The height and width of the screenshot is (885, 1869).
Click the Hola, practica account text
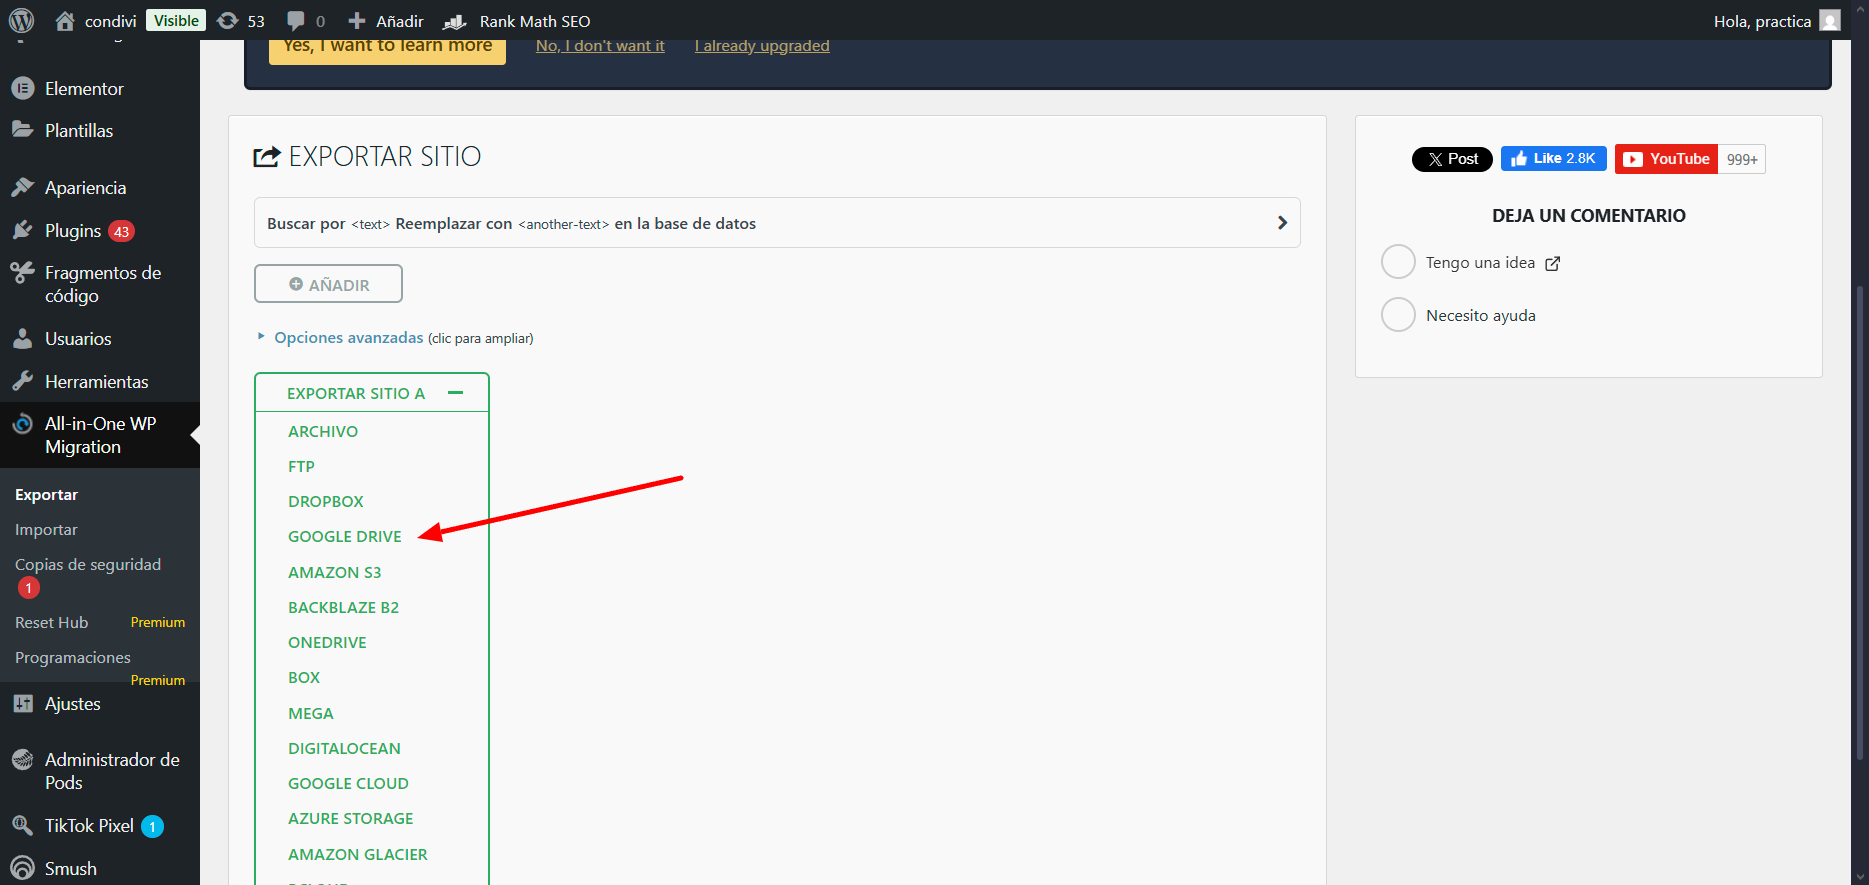[x=1762, y=21]
